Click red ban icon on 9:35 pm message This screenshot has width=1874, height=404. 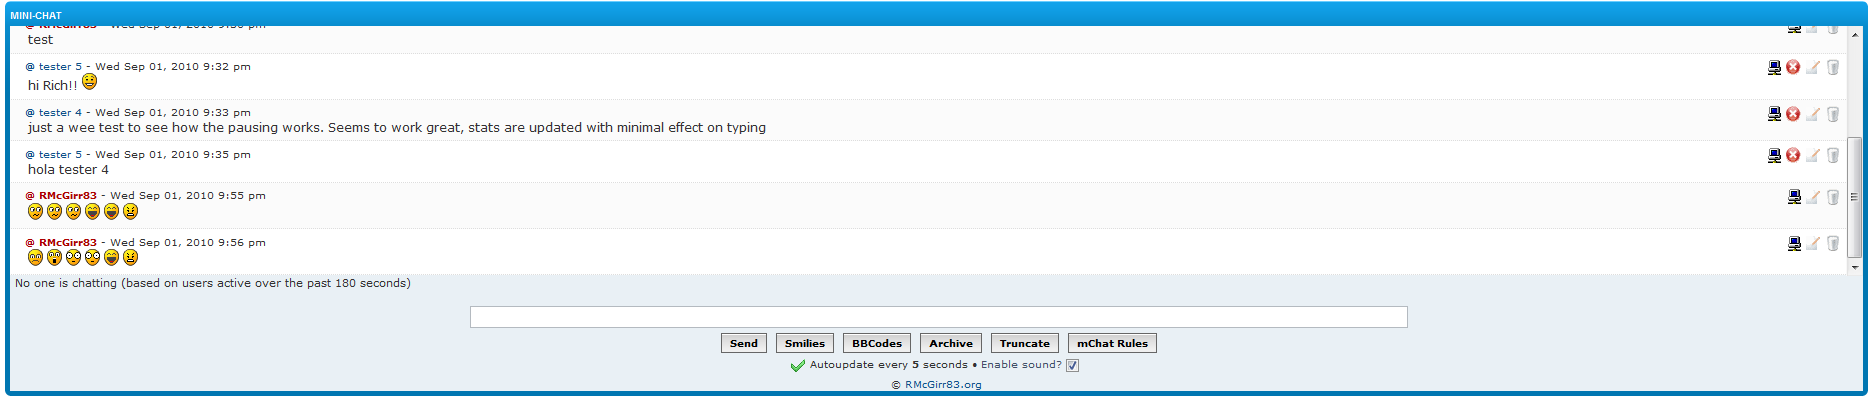[1793, 155]
